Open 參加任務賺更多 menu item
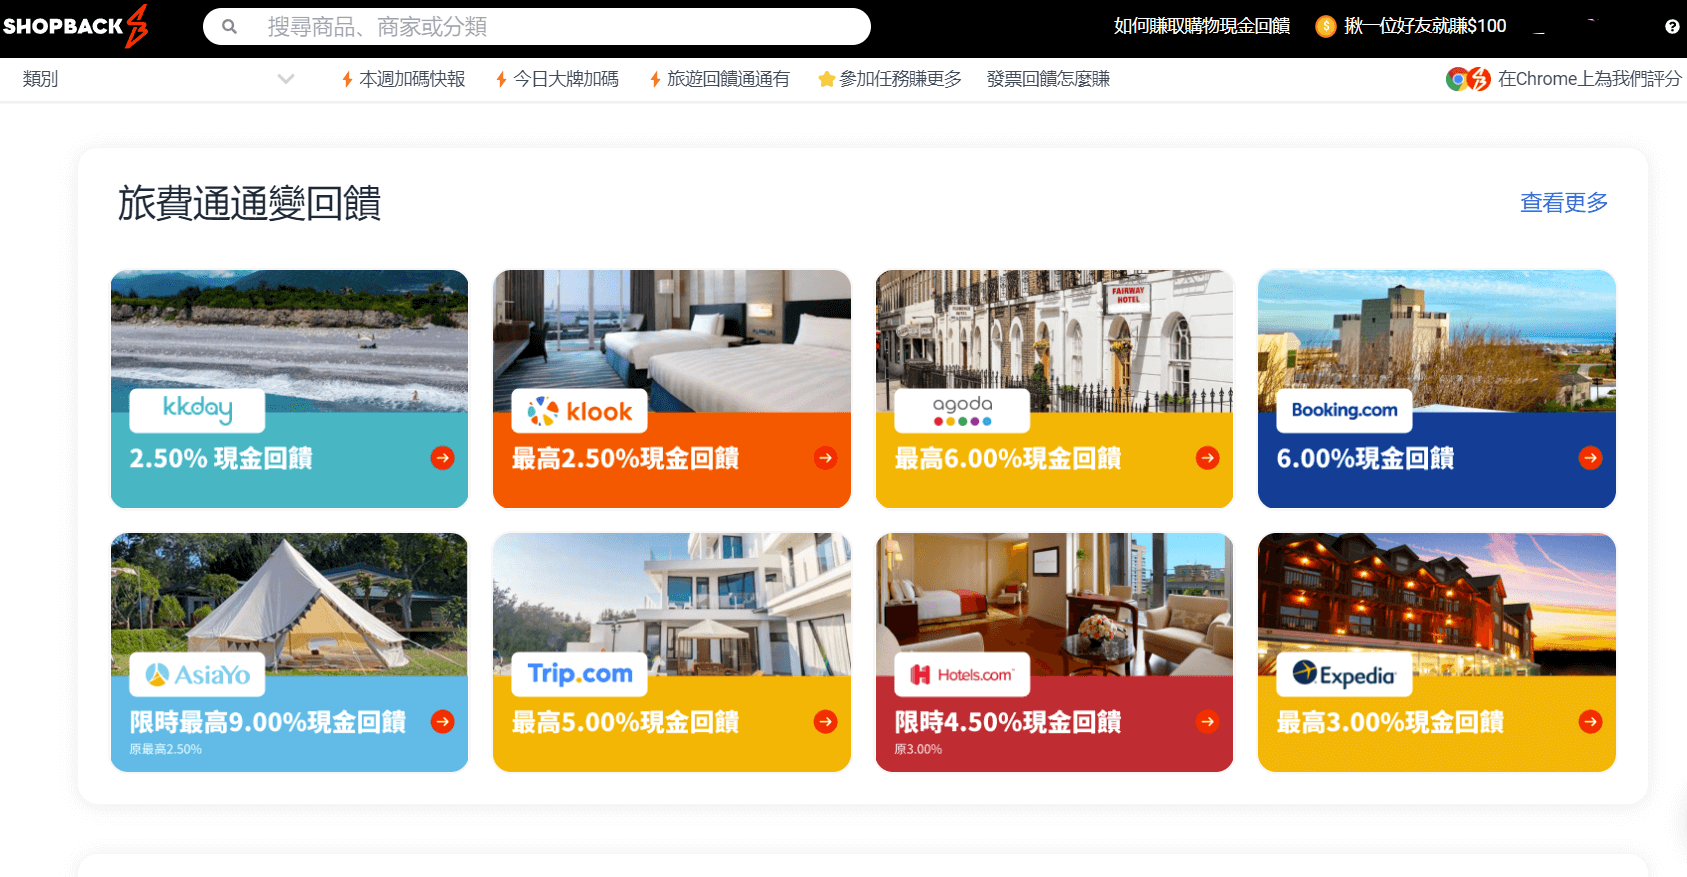Image resolution: width=1687 pixels, height=877 pixels. pyautogui.click(x=900, y=79)
